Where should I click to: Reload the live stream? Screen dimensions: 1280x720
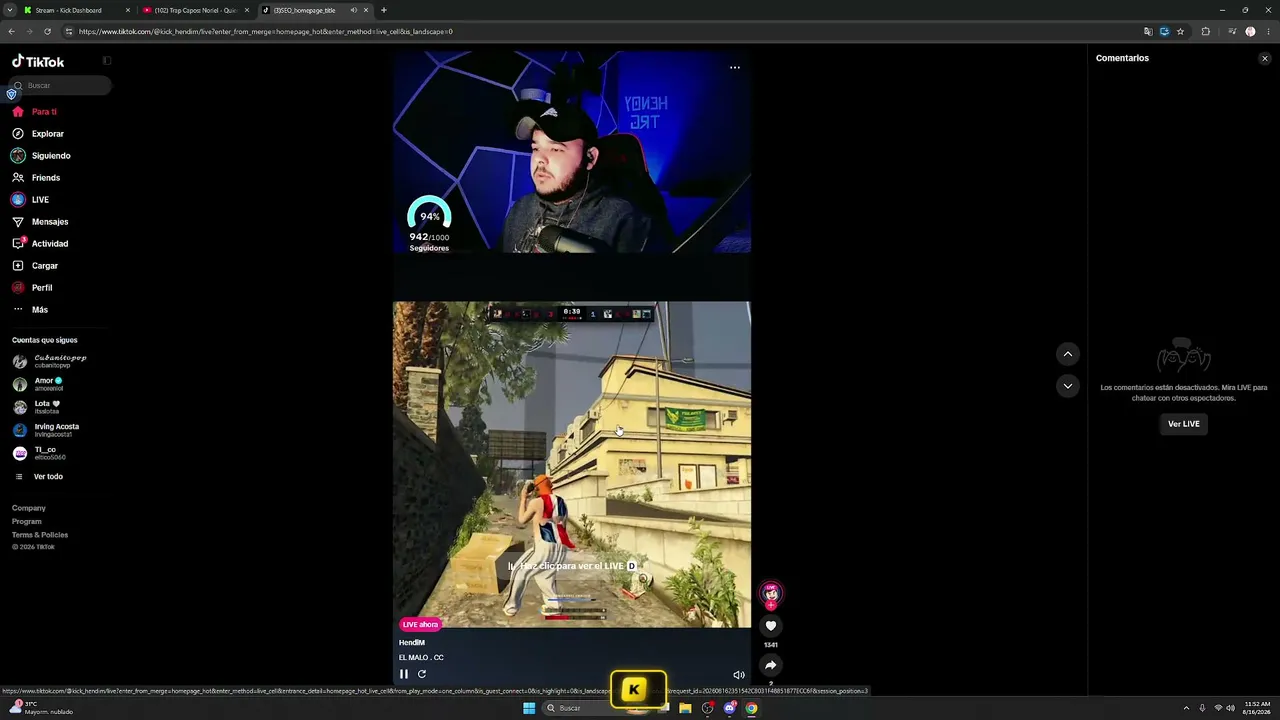(x=422, y=674)
